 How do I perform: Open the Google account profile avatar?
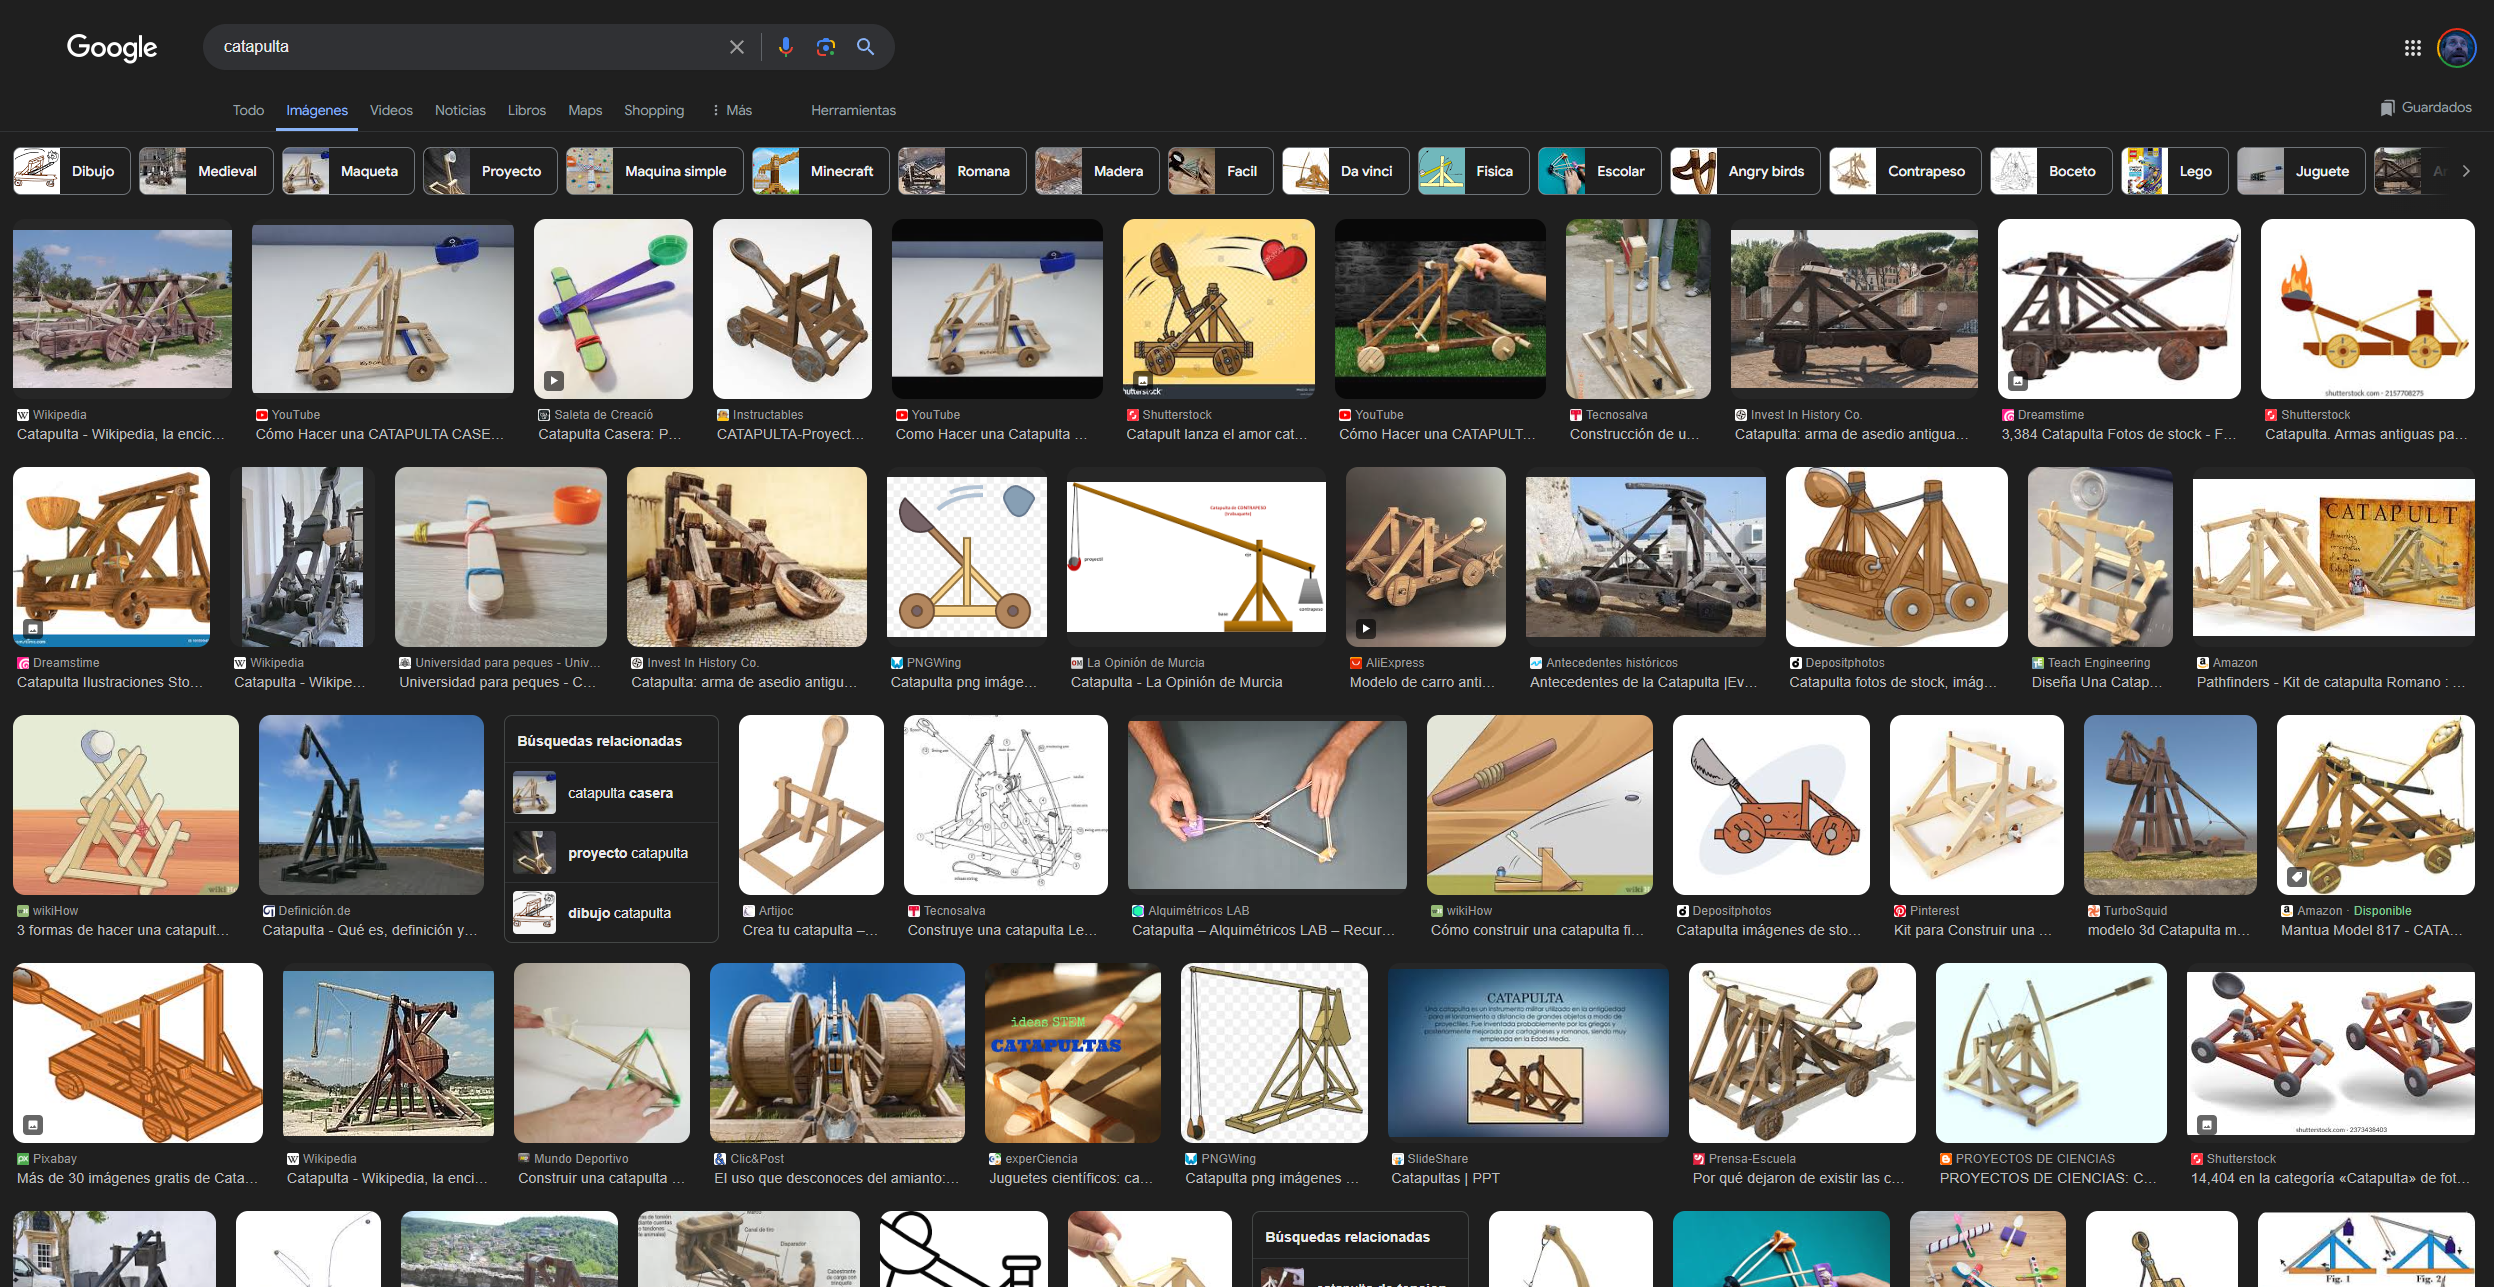click(2456, 48)
